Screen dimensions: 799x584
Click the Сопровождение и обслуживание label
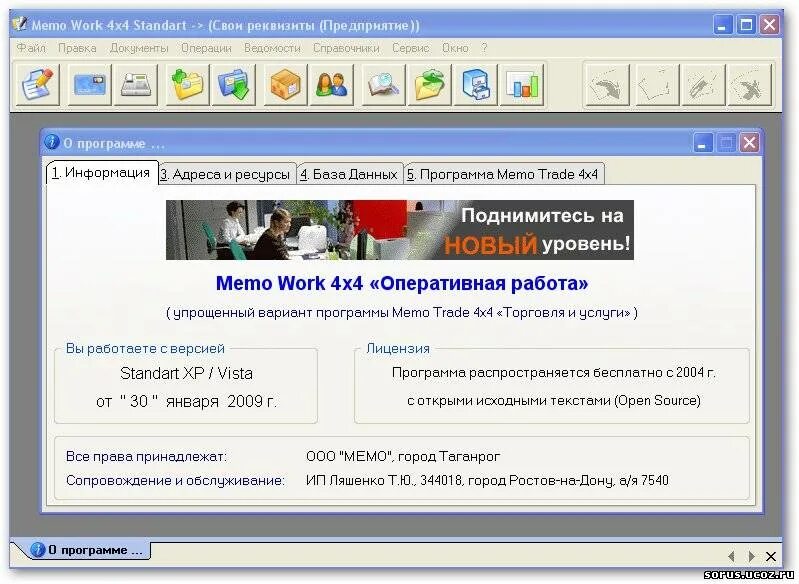[x=175, y=481]
